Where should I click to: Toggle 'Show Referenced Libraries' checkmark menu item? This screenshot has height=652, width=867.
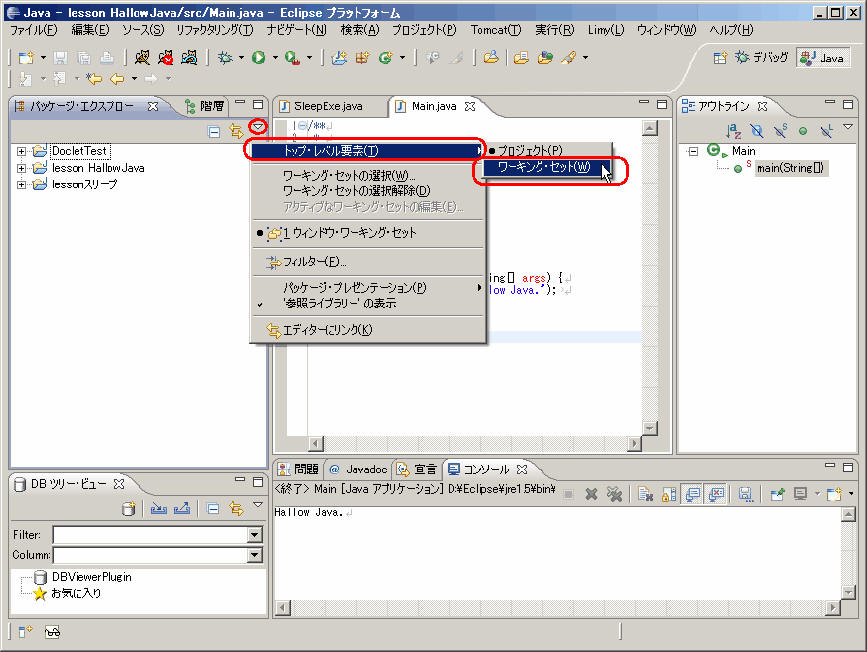[338, 303]
